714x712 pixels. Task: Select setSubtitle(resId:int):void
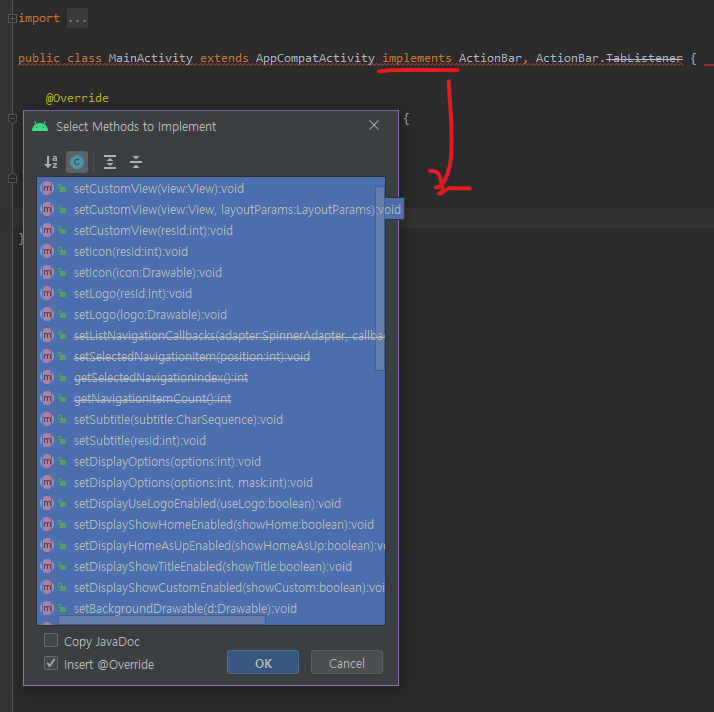pos(211,440)
